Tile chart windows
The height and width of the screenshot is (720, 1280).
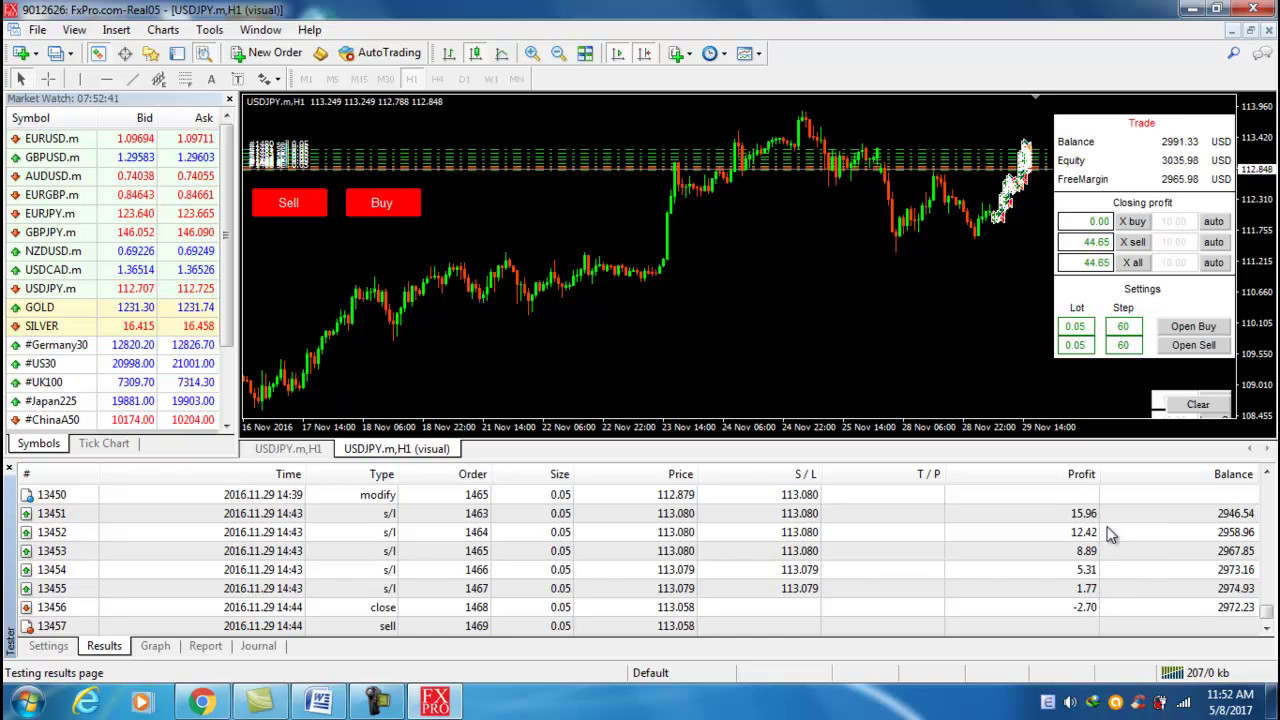[x=585, y=53]
